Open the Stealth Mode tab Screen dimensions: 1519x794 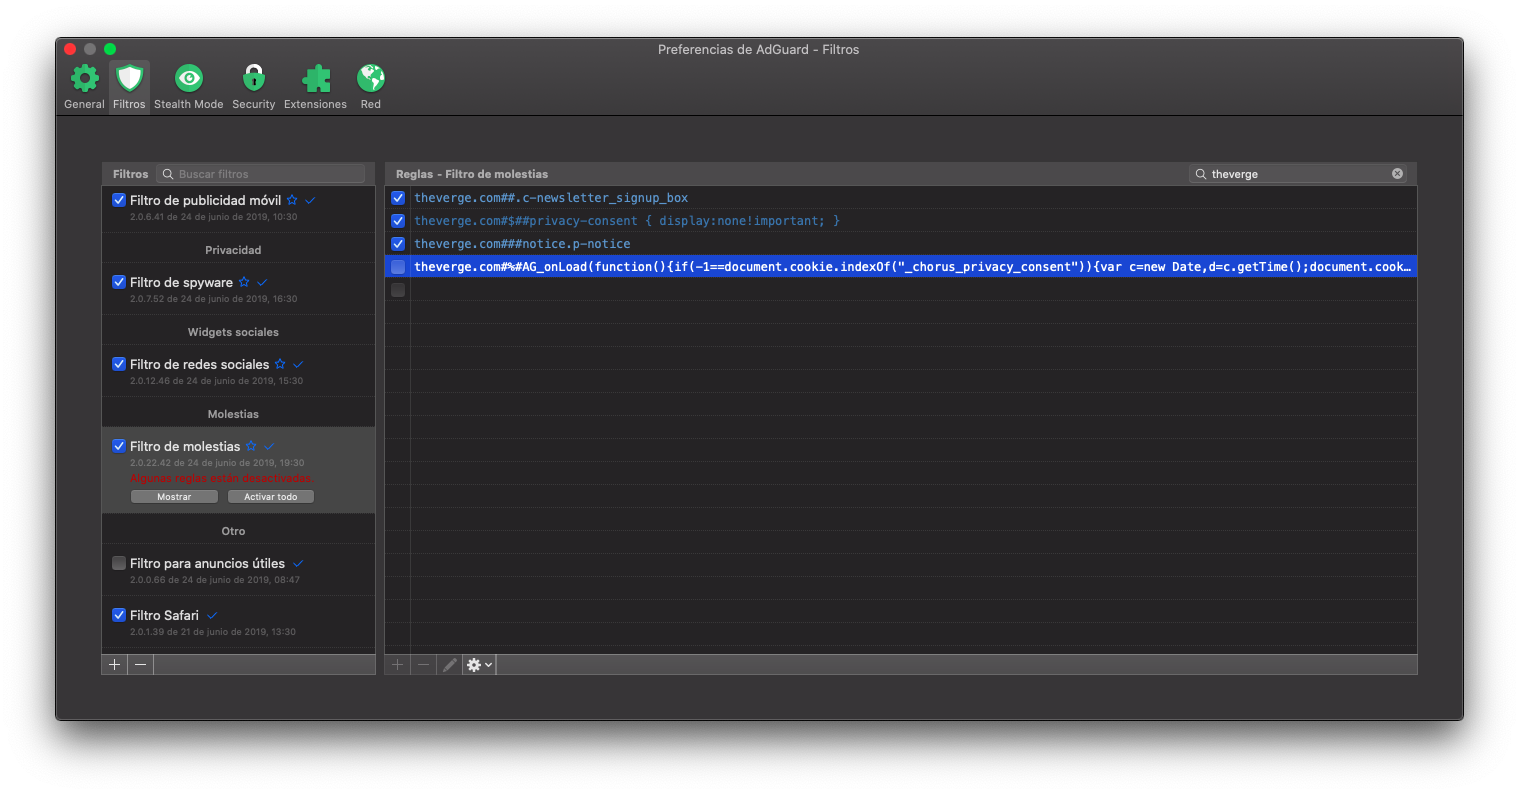coord(188,87)
